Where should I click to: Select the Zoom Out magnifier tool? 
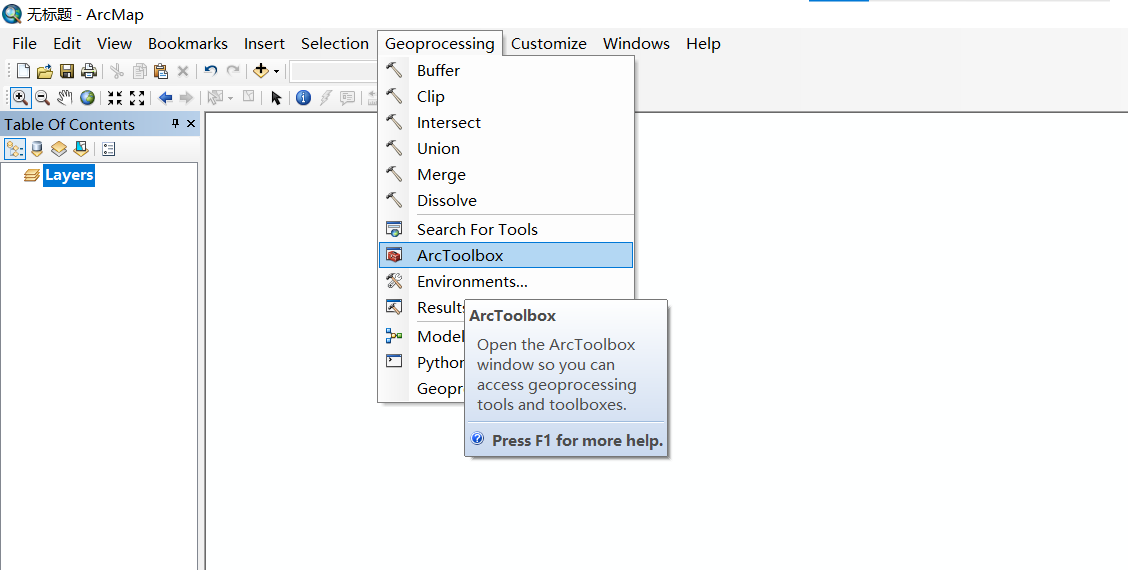42,97
